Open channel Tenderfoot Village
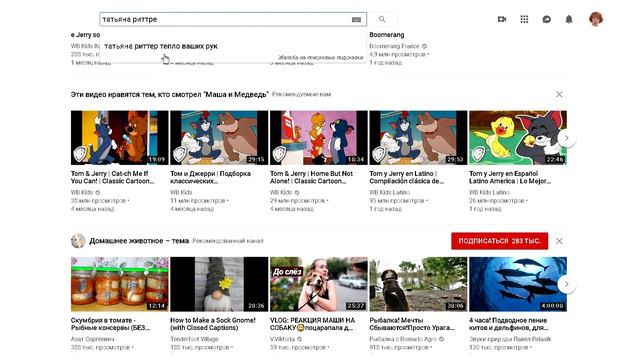The image size is (640, 360). (x=194, y=339)
